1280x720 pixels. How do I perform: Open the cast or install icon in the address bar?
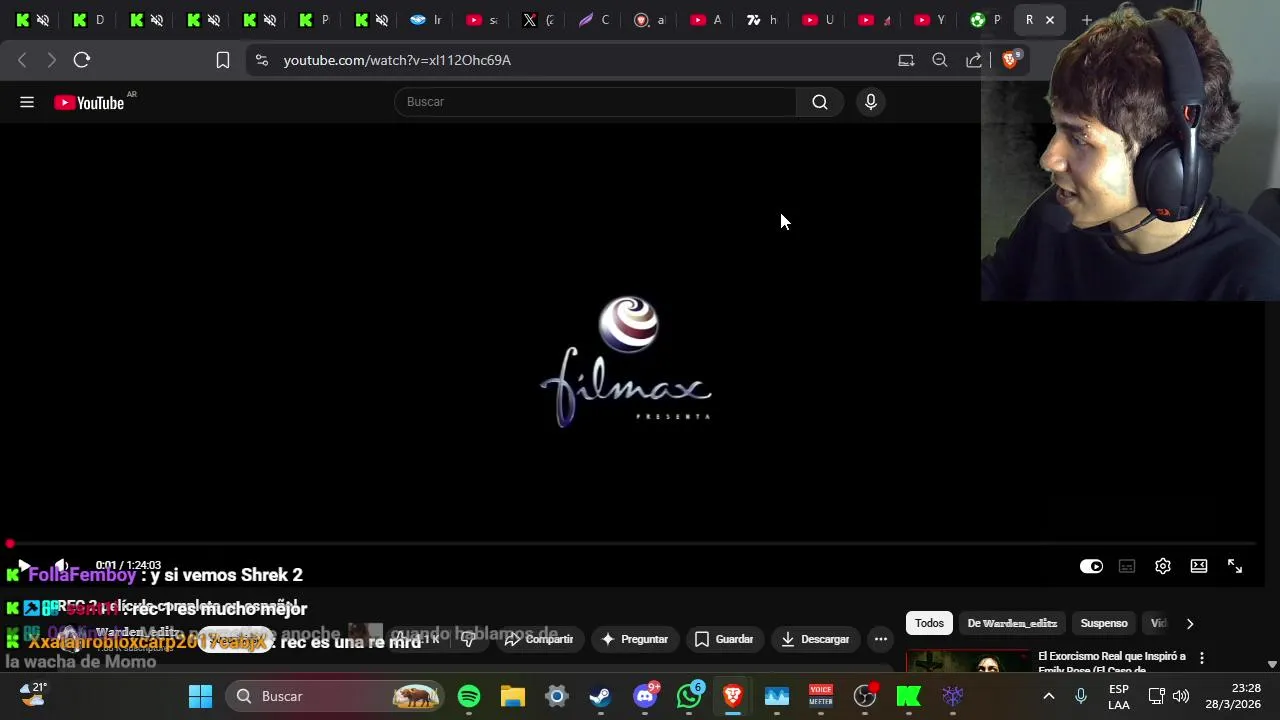coord(906,60)
